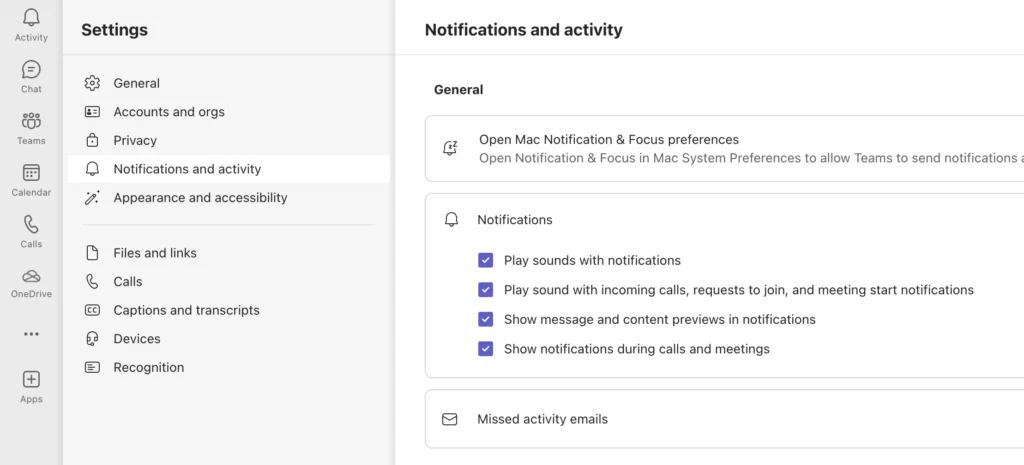Click the Apps plus icon
This screenshot has width=1024, height=465.
point(31,380)
